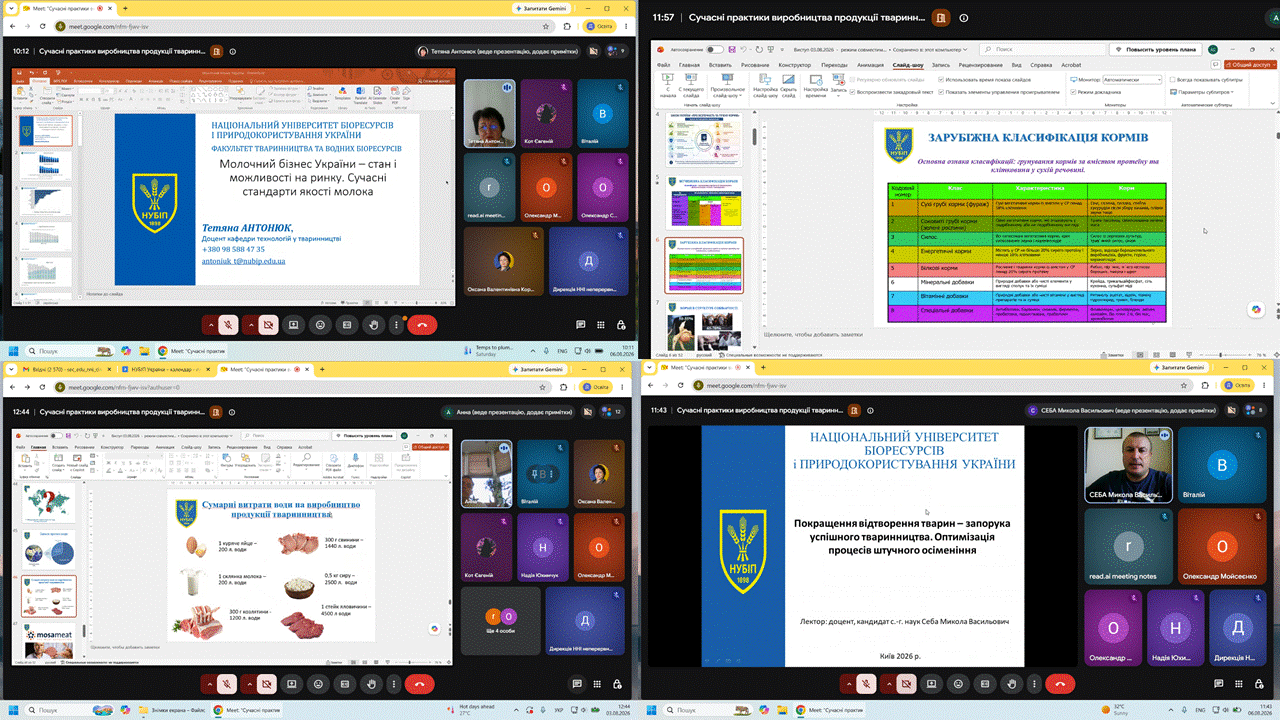Open Освіта profile in the 12:44 Meet browser
This screenshot has height=720, width=1280.
click(596, 387)
